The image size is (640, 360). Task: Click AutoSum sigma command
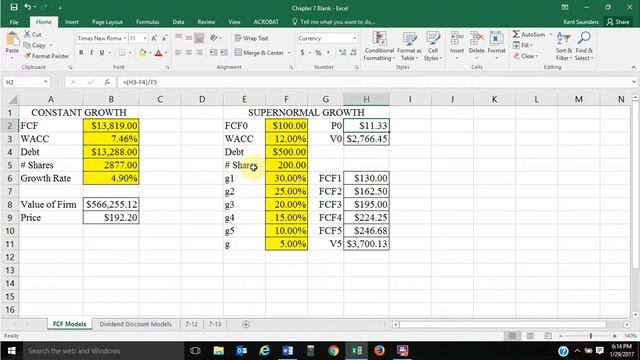click(x=529, y=34)
